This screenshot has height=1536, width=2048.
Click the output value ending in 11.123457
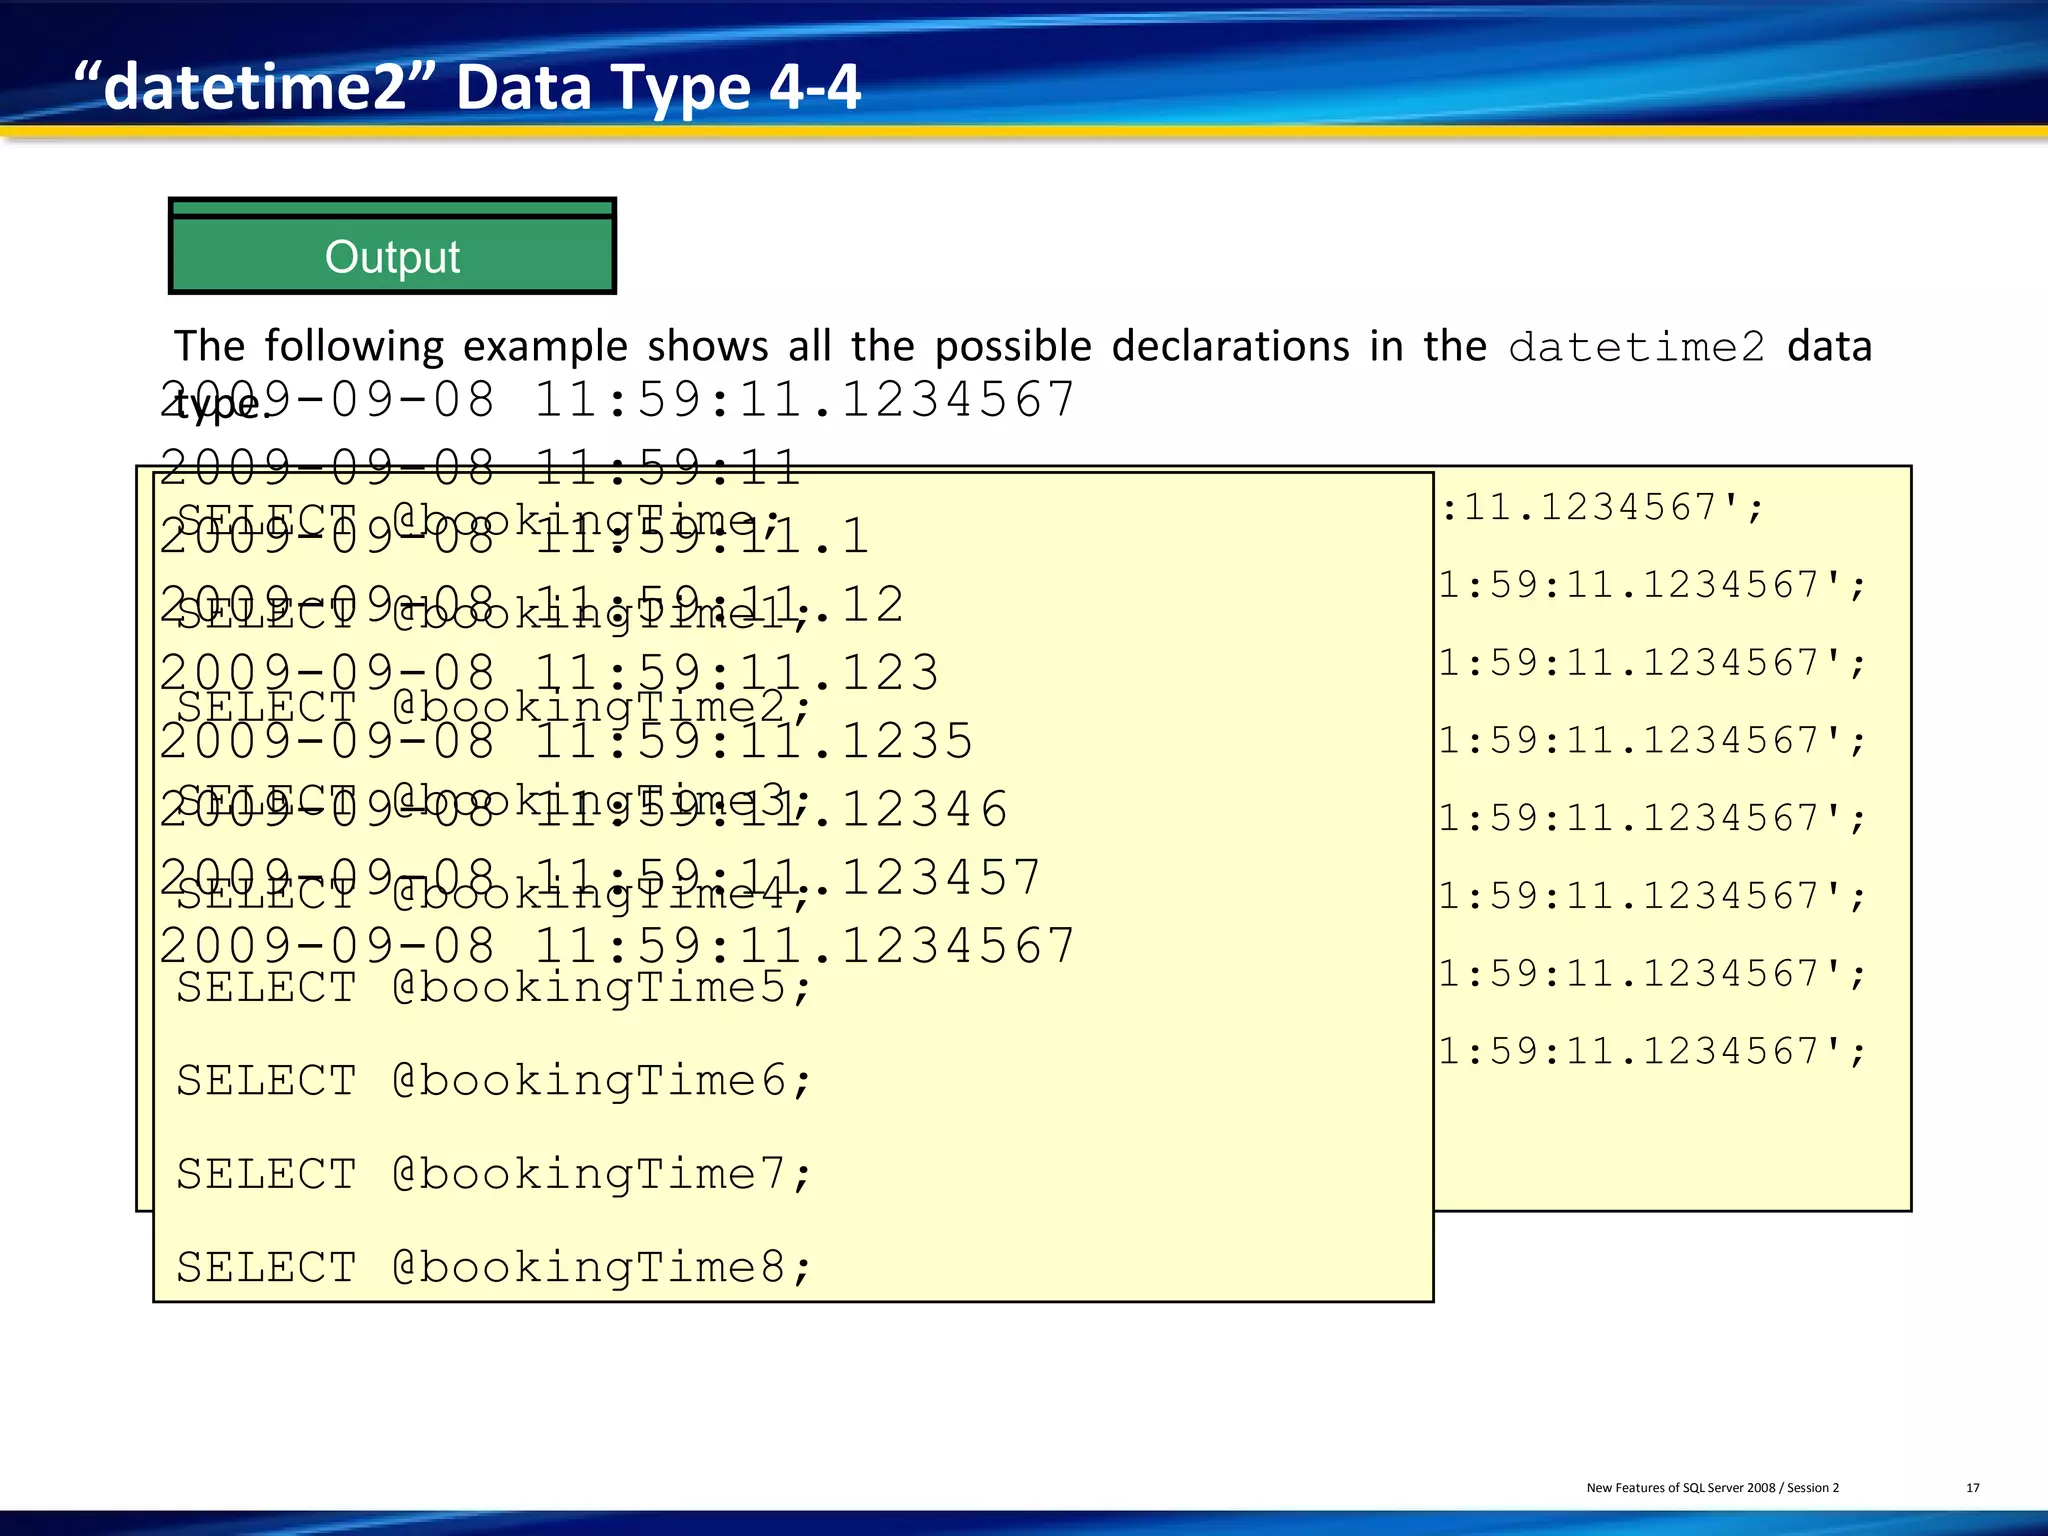pos(600,878)
